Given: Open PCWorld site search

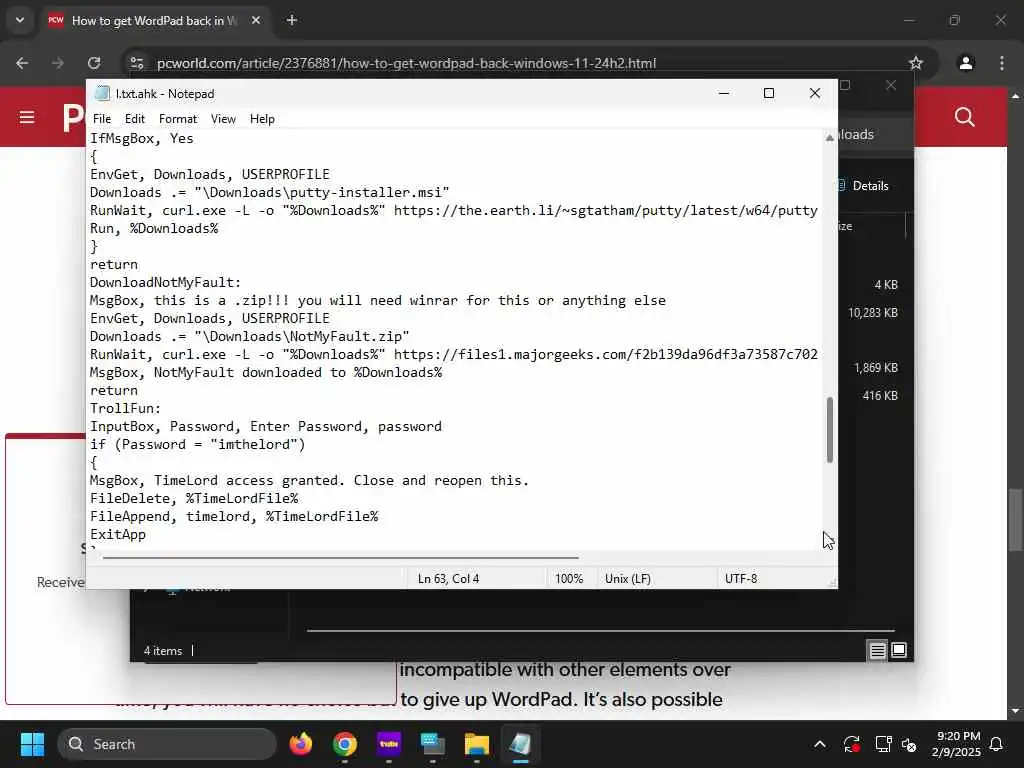Looking at the screenshot, I should click(965, 118).
